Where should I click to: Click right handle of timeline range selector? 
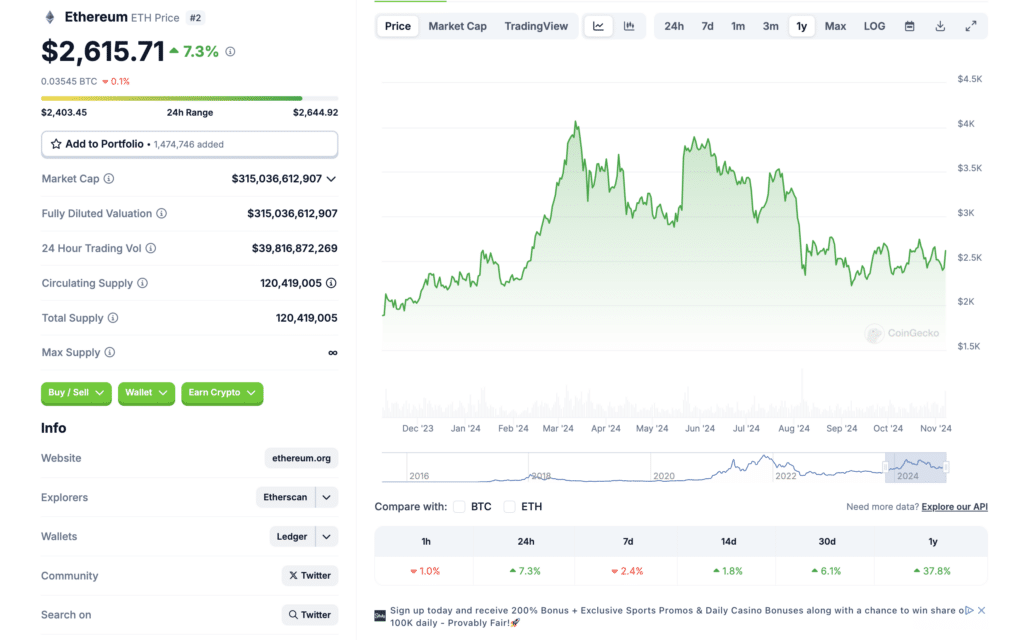tap(946, 467)
